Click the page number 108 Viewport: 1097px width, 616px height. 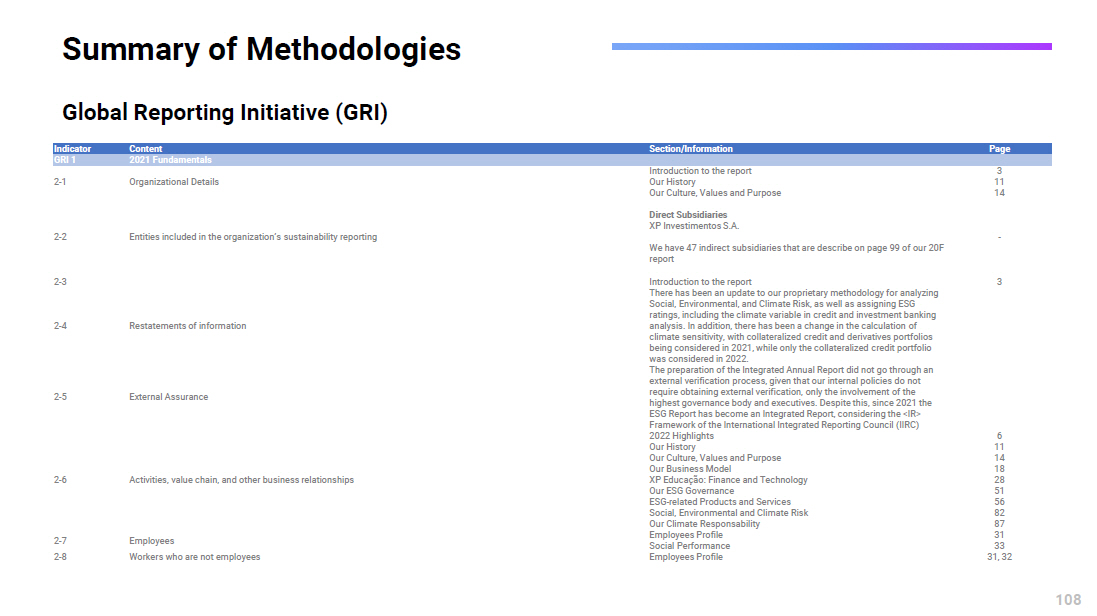[1068, 599]
